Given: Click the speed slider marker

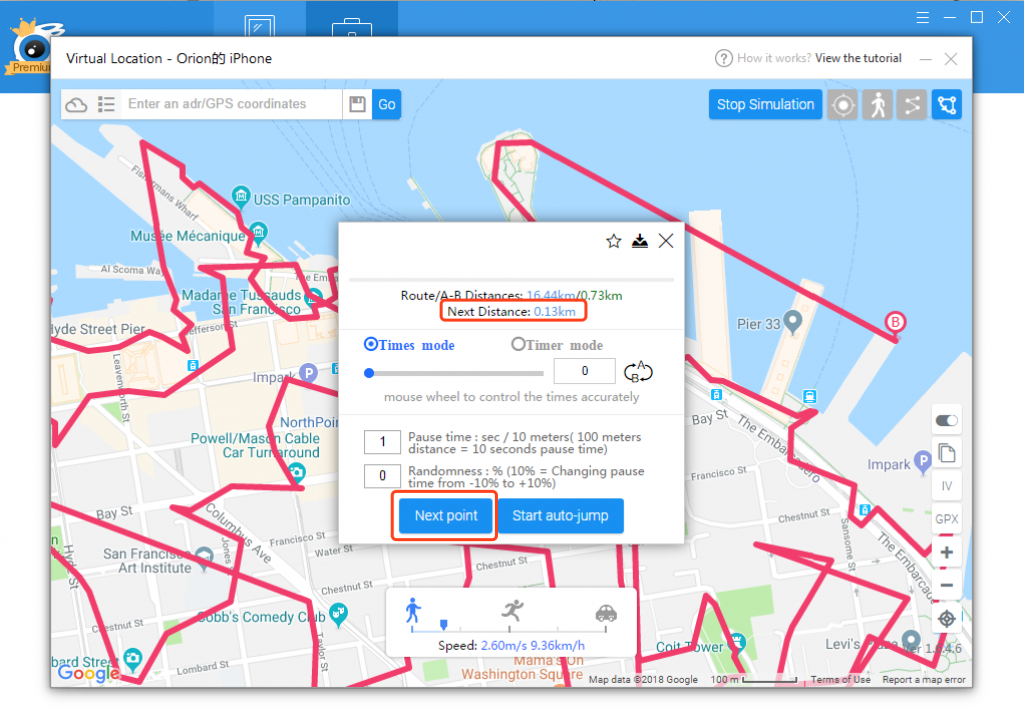Looking at the screenshot, I should [443, 625].
